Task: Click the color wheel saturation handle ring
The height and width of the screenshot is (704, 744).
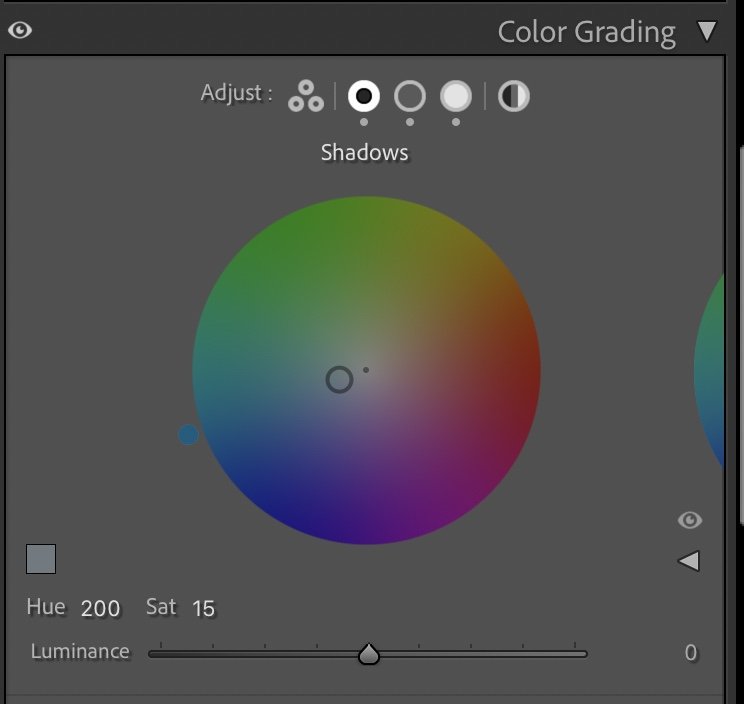Action: (339, 380)
